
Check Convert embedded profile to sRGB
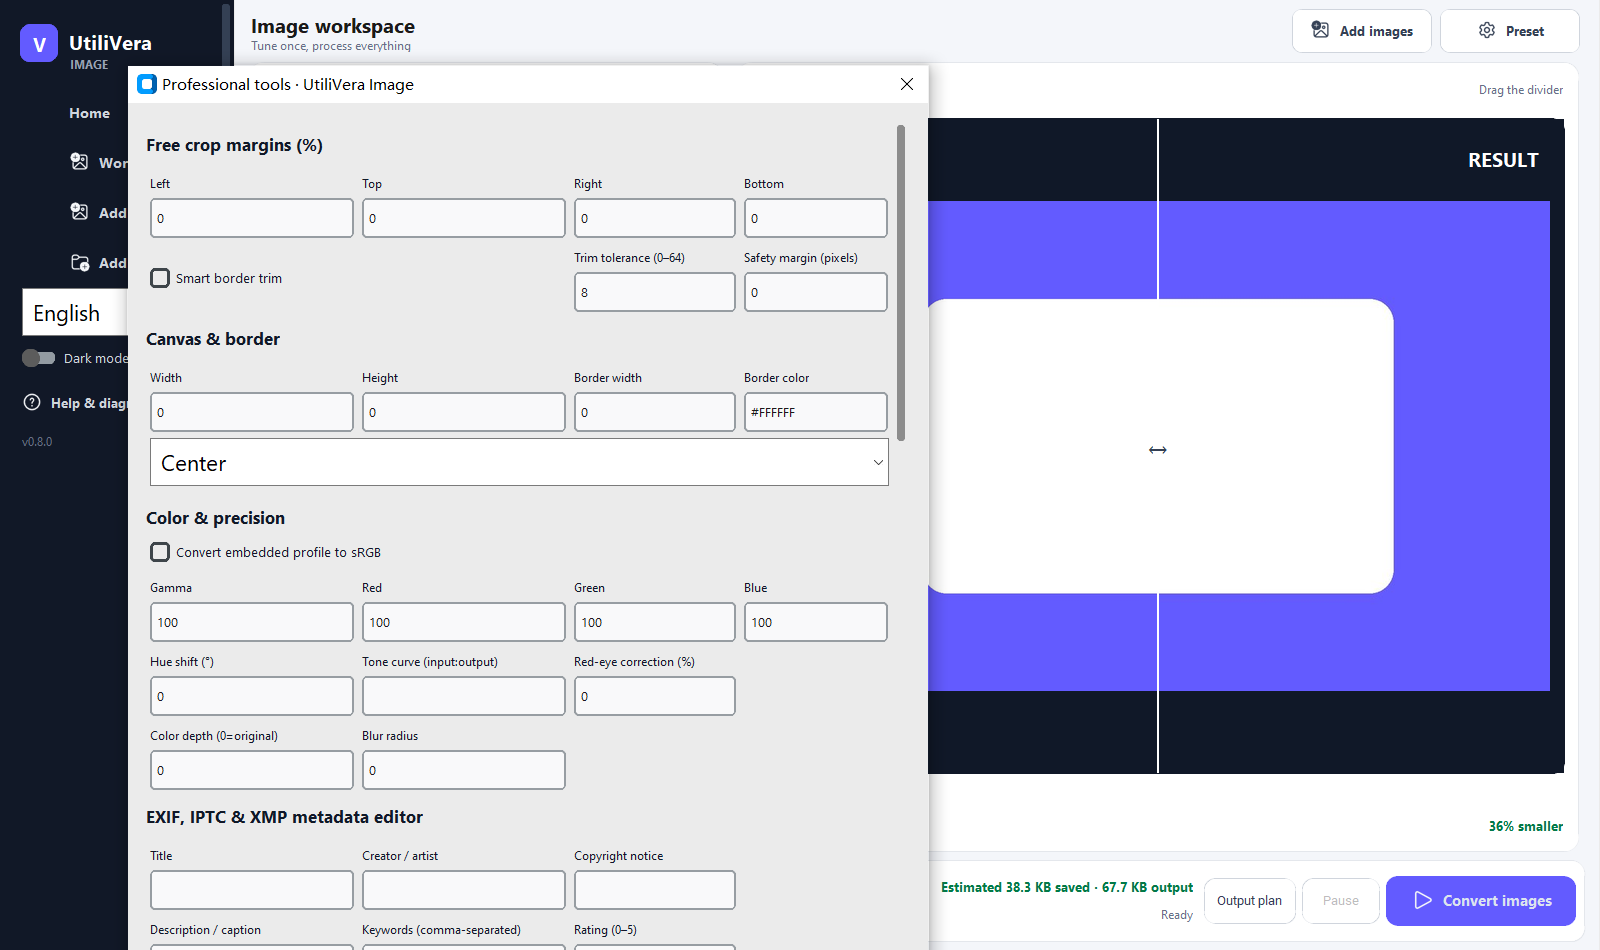tap(160, 552)
